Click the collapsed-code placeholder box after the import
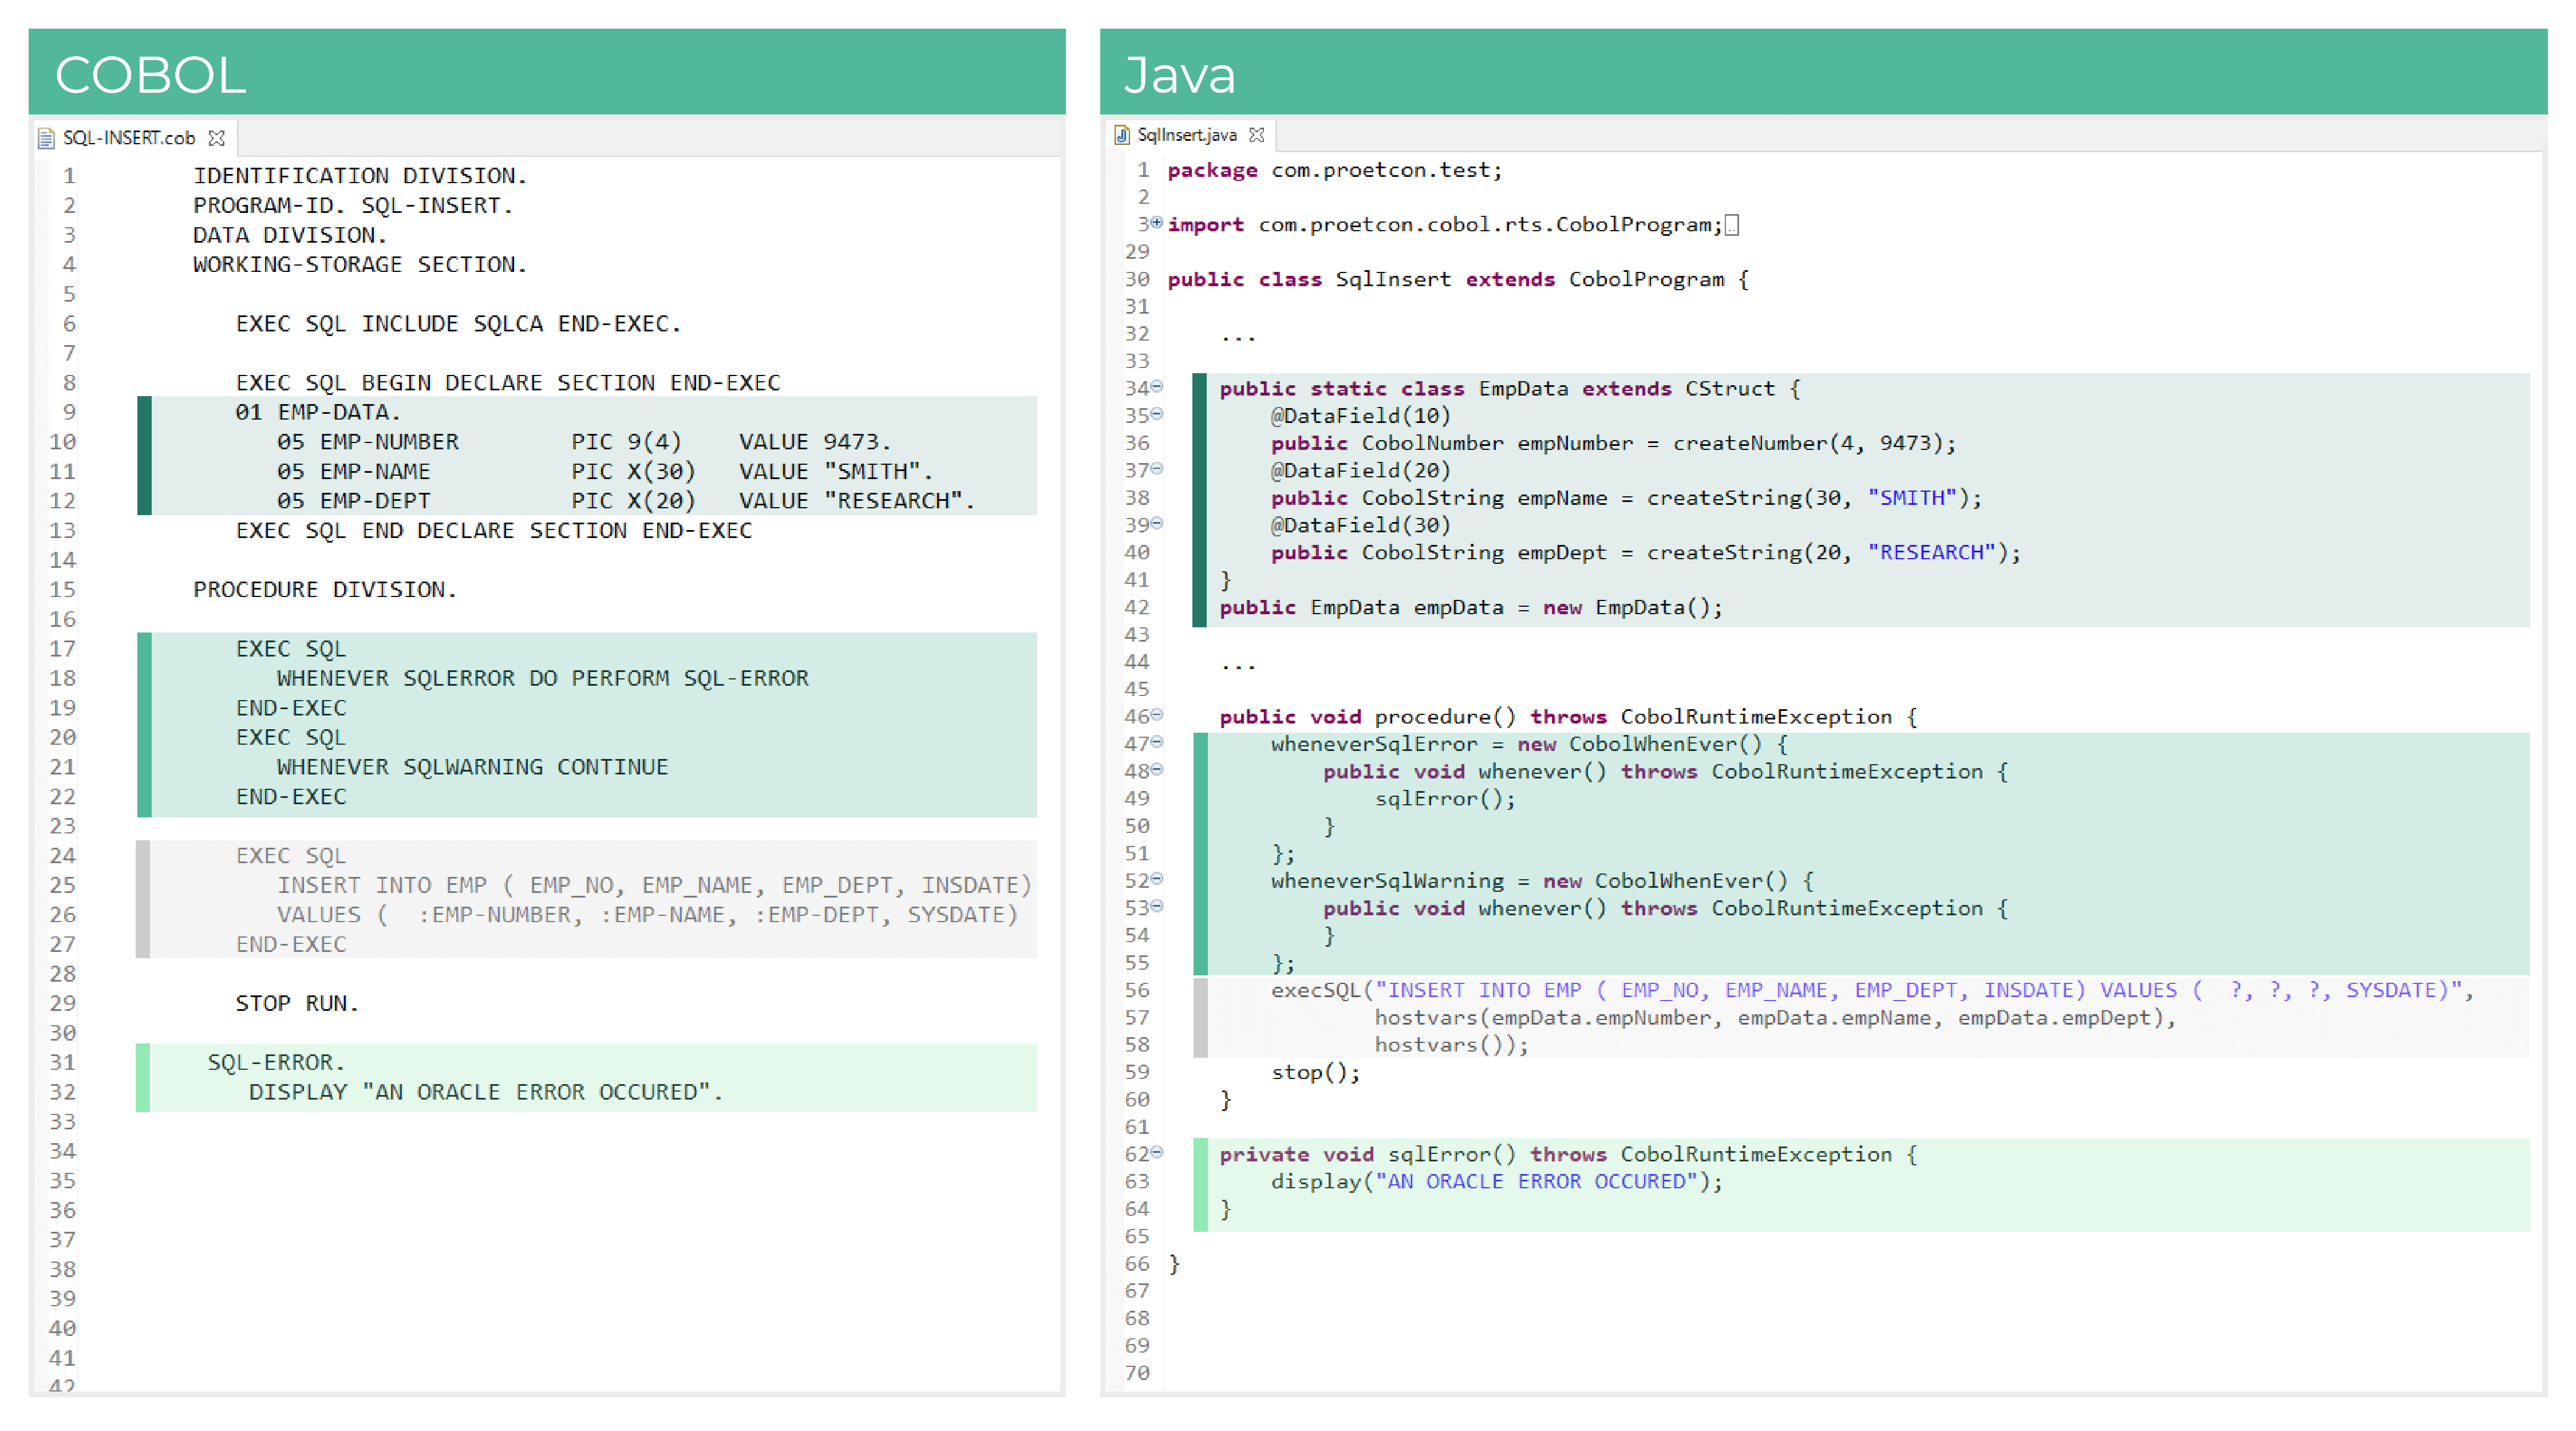 coord(1733,224)
